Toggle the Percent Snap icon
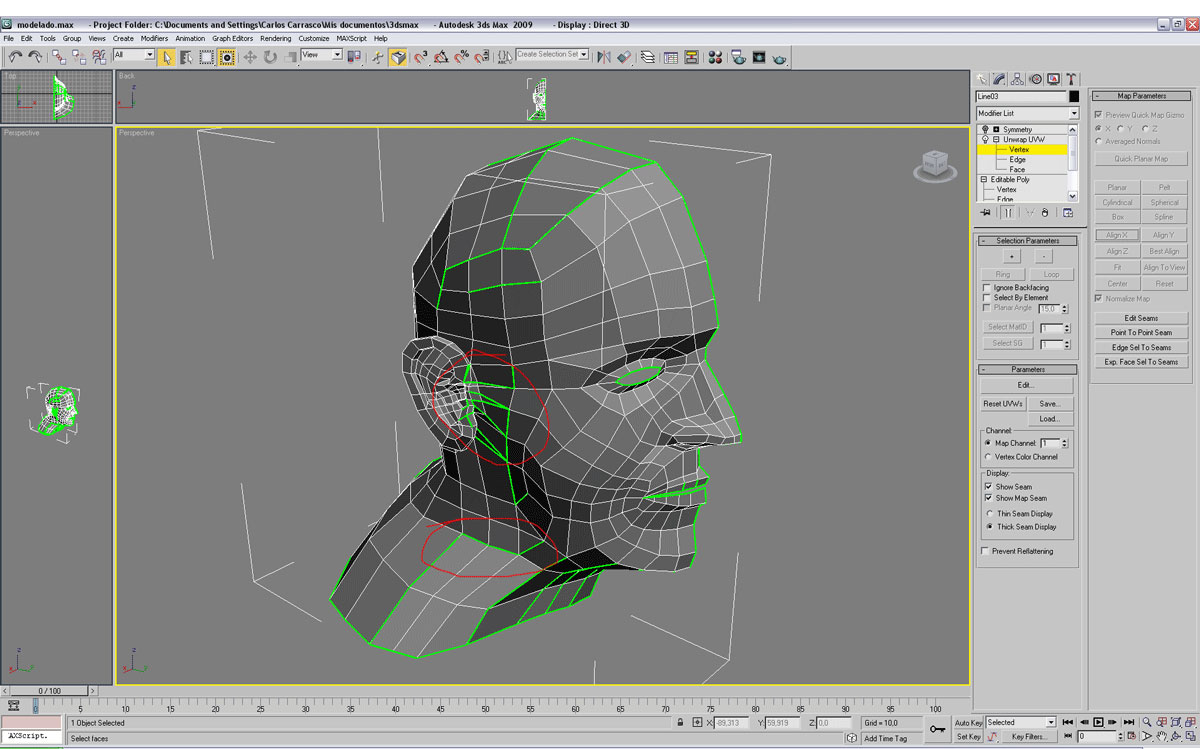Screen dimensions: 1200x749 click(x=461, y=57)
